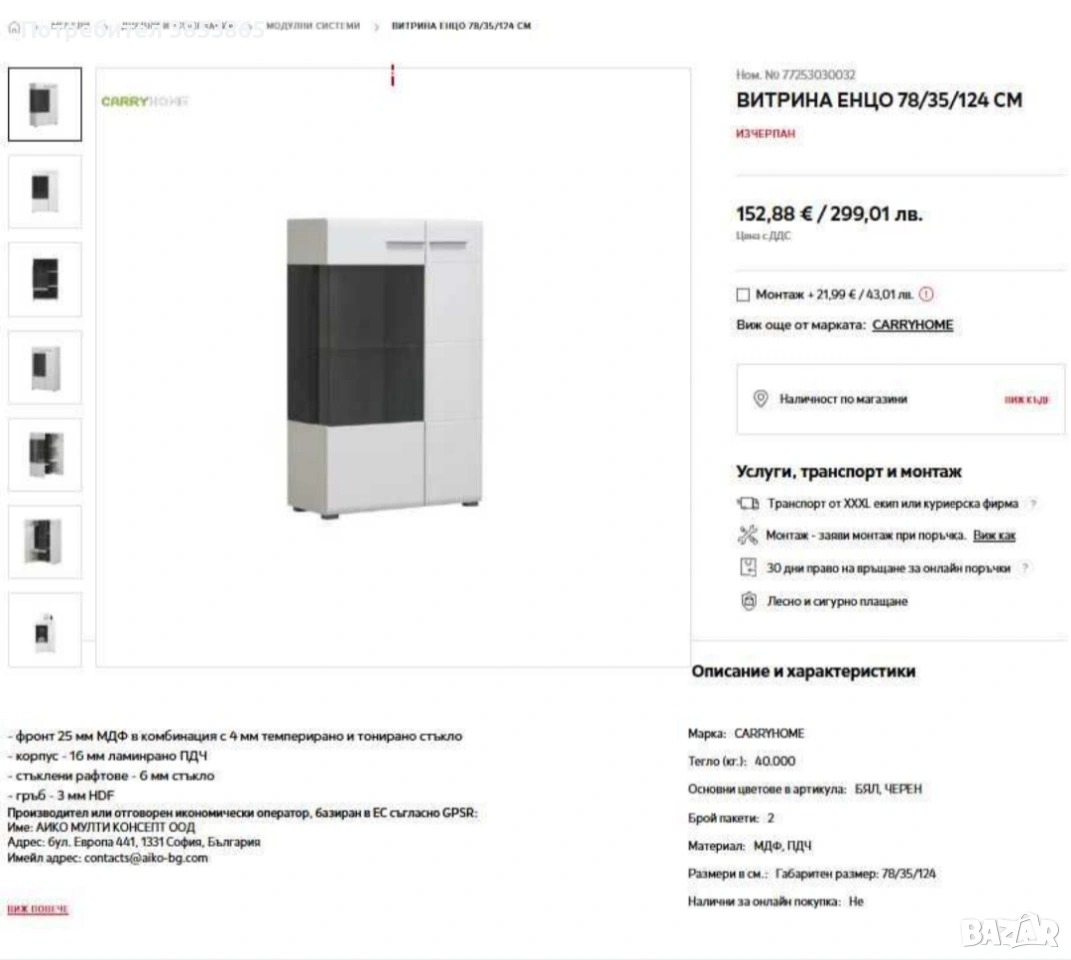Click the red info icon beside Монтаж price
The width and height of the screenshot is (1071, 960).
tap(926, 294)
